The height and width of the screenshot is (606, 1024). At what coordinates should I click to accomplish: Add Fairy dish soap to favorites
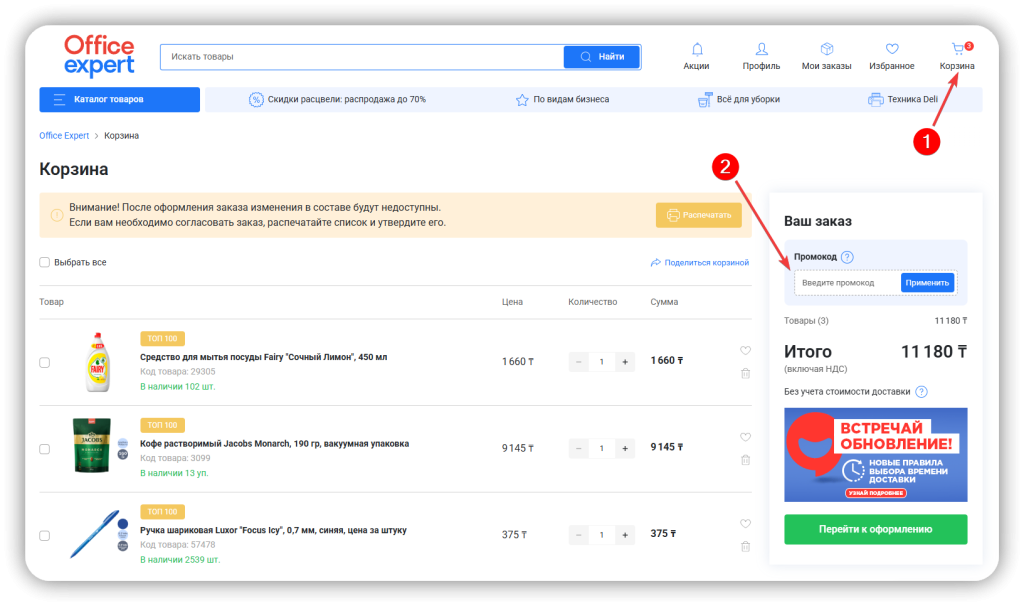[x=745, y=351]
